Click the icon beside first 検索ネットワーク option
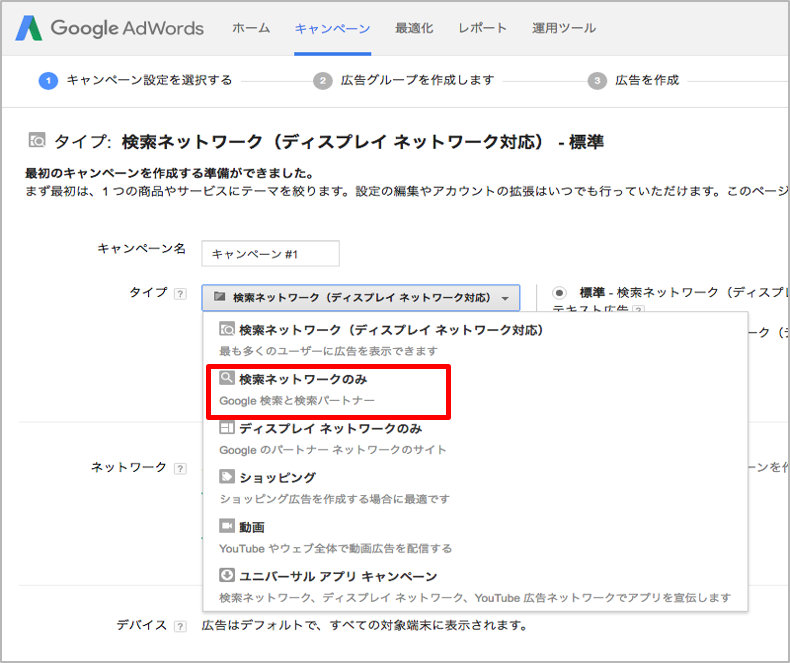 (227, 329)
